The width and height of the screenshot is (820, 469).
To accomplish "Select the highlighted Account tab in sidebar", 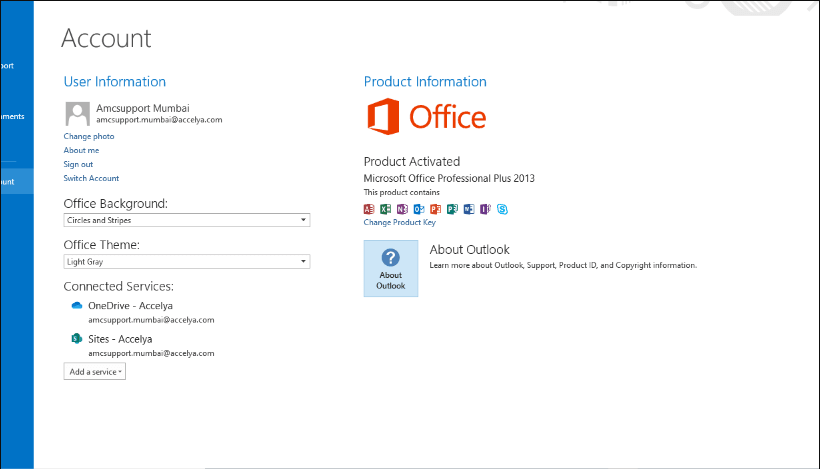I will (x=16, y=181).
